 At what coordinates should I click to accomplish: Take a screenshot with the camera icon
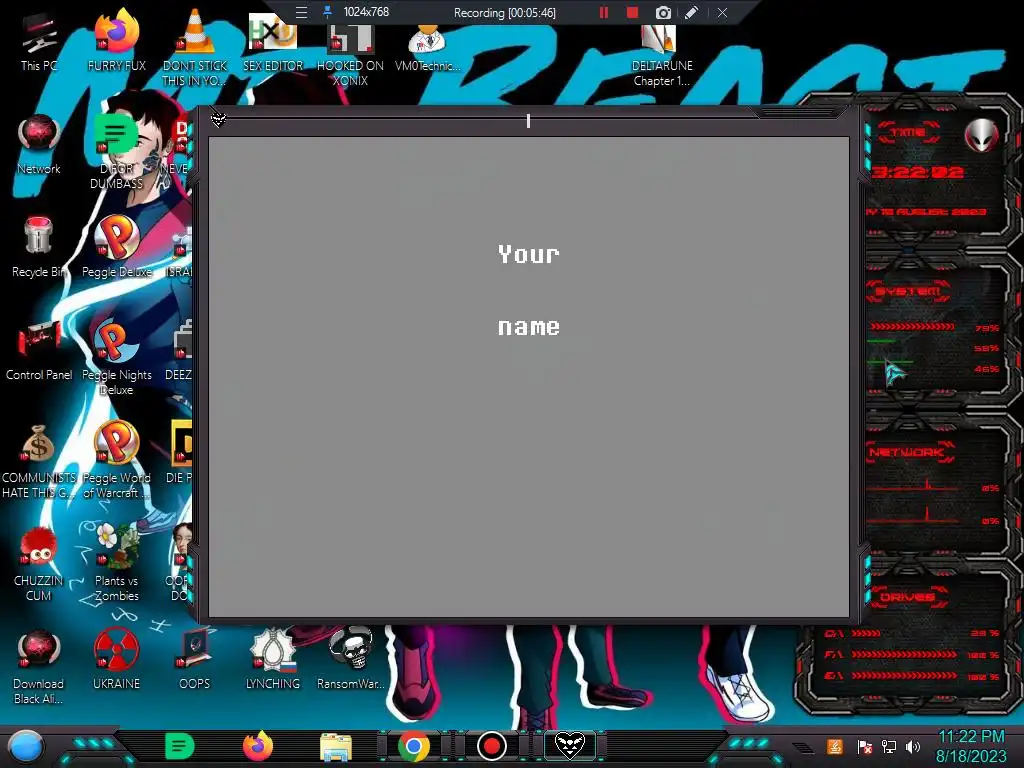(663, 12)
